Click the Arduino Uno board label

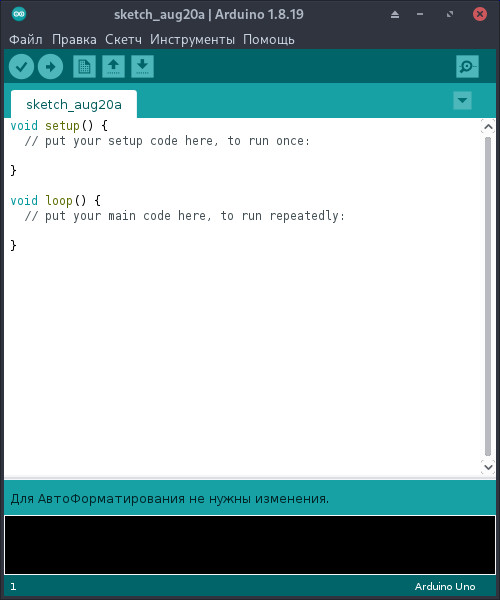[x=445, y=587]
